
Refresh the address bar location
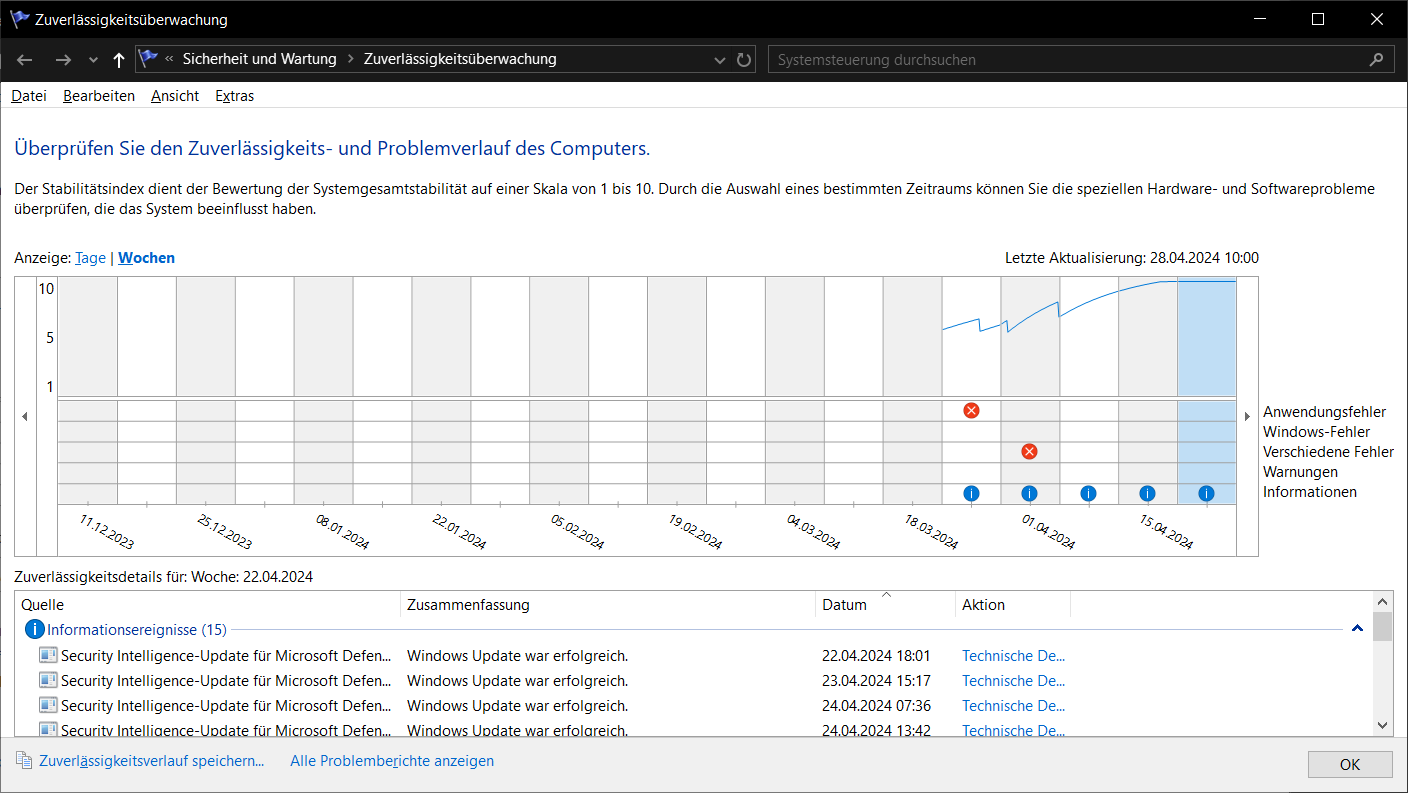pyautogui.click(x=744, y=60)
